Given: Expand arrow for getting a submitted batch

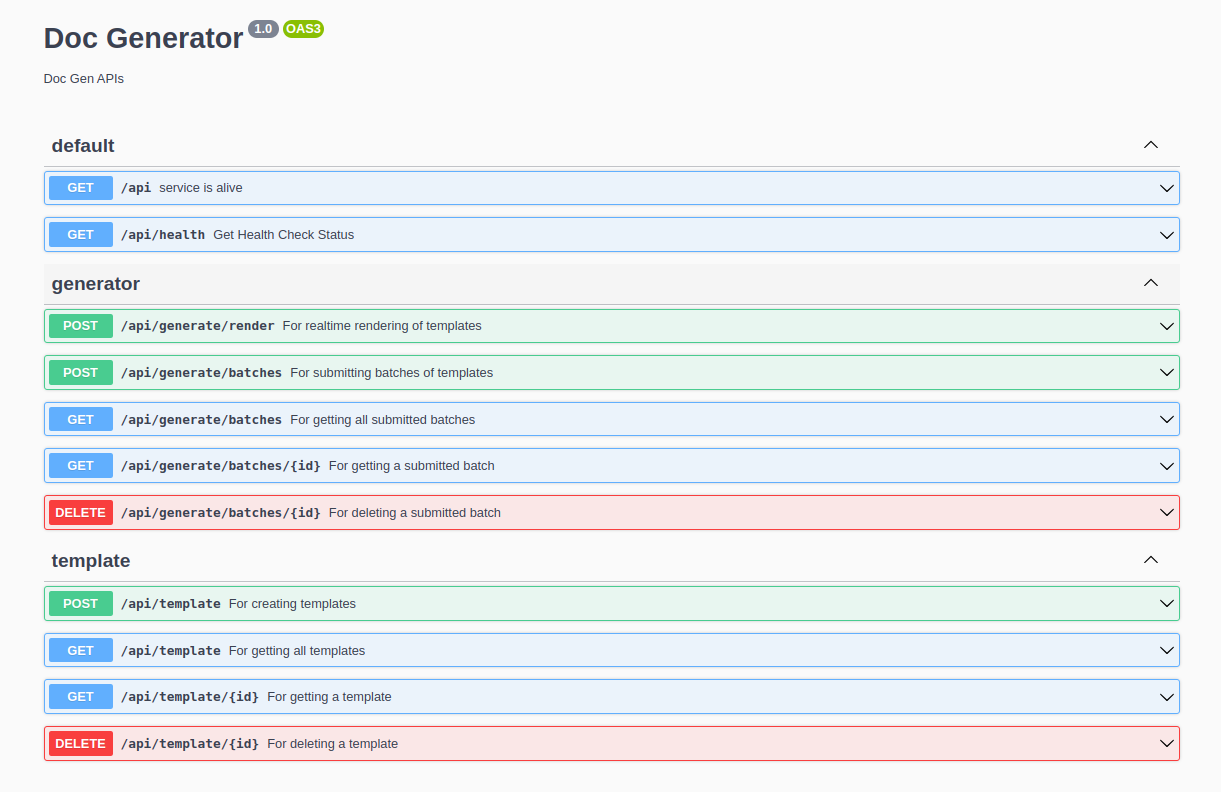Looking at the screenshot, I should pos(1166,466).
